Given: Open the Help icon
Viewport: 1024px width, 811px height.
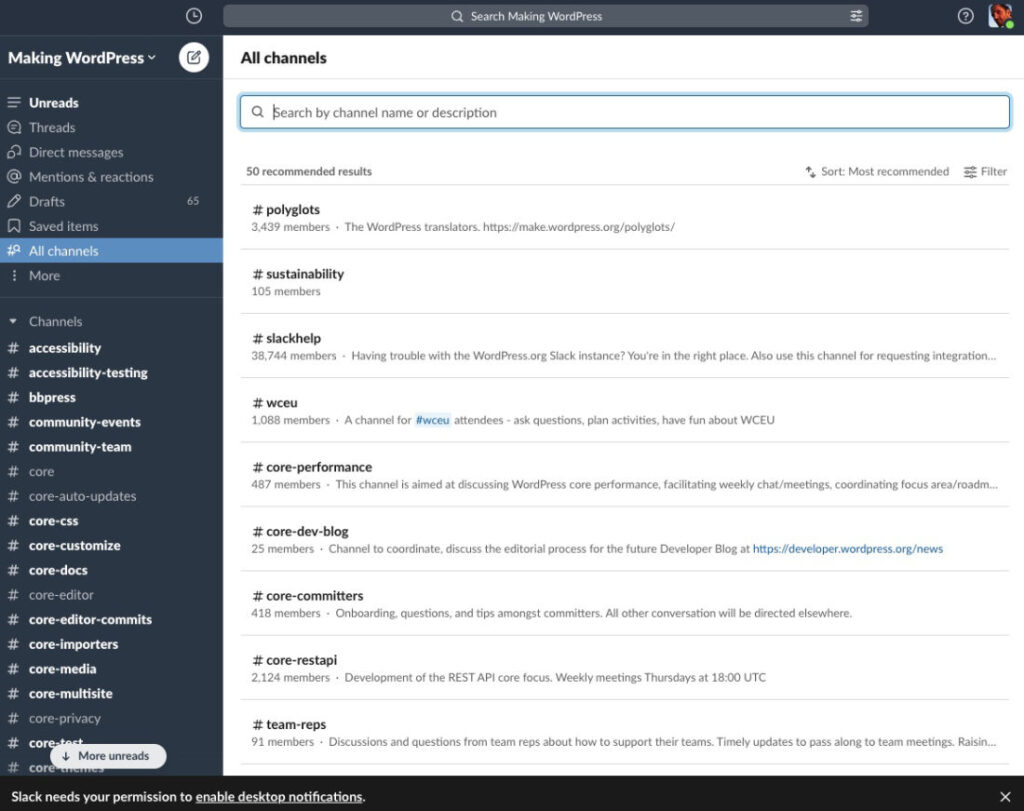Looking at the screenshot, I should tap(964, 16).
